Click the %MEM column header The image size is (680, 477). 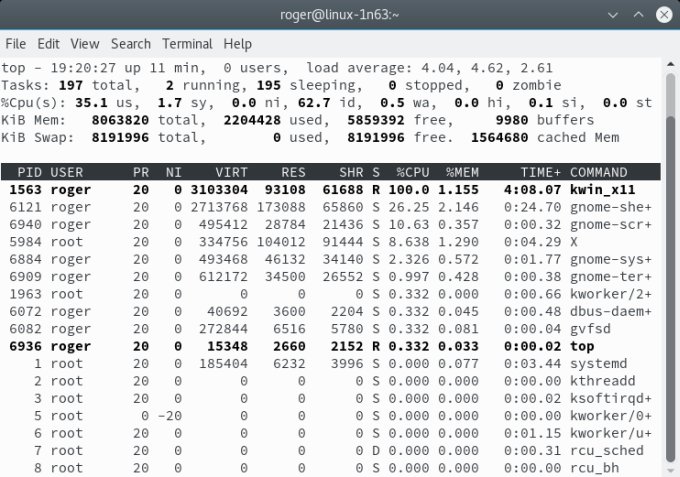[464, 172]
